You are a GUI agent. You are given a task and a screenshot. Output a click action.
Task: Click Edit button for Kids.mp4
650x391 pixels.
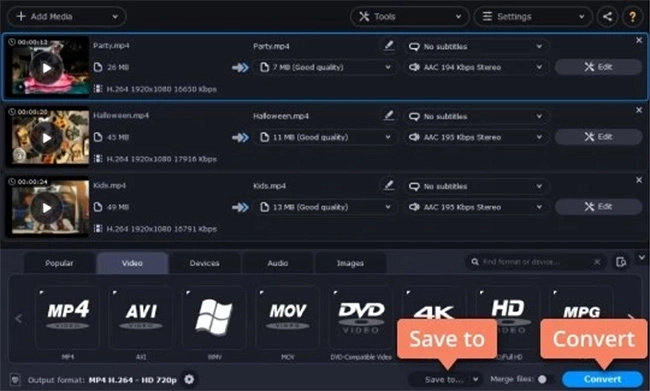point(598,206)
